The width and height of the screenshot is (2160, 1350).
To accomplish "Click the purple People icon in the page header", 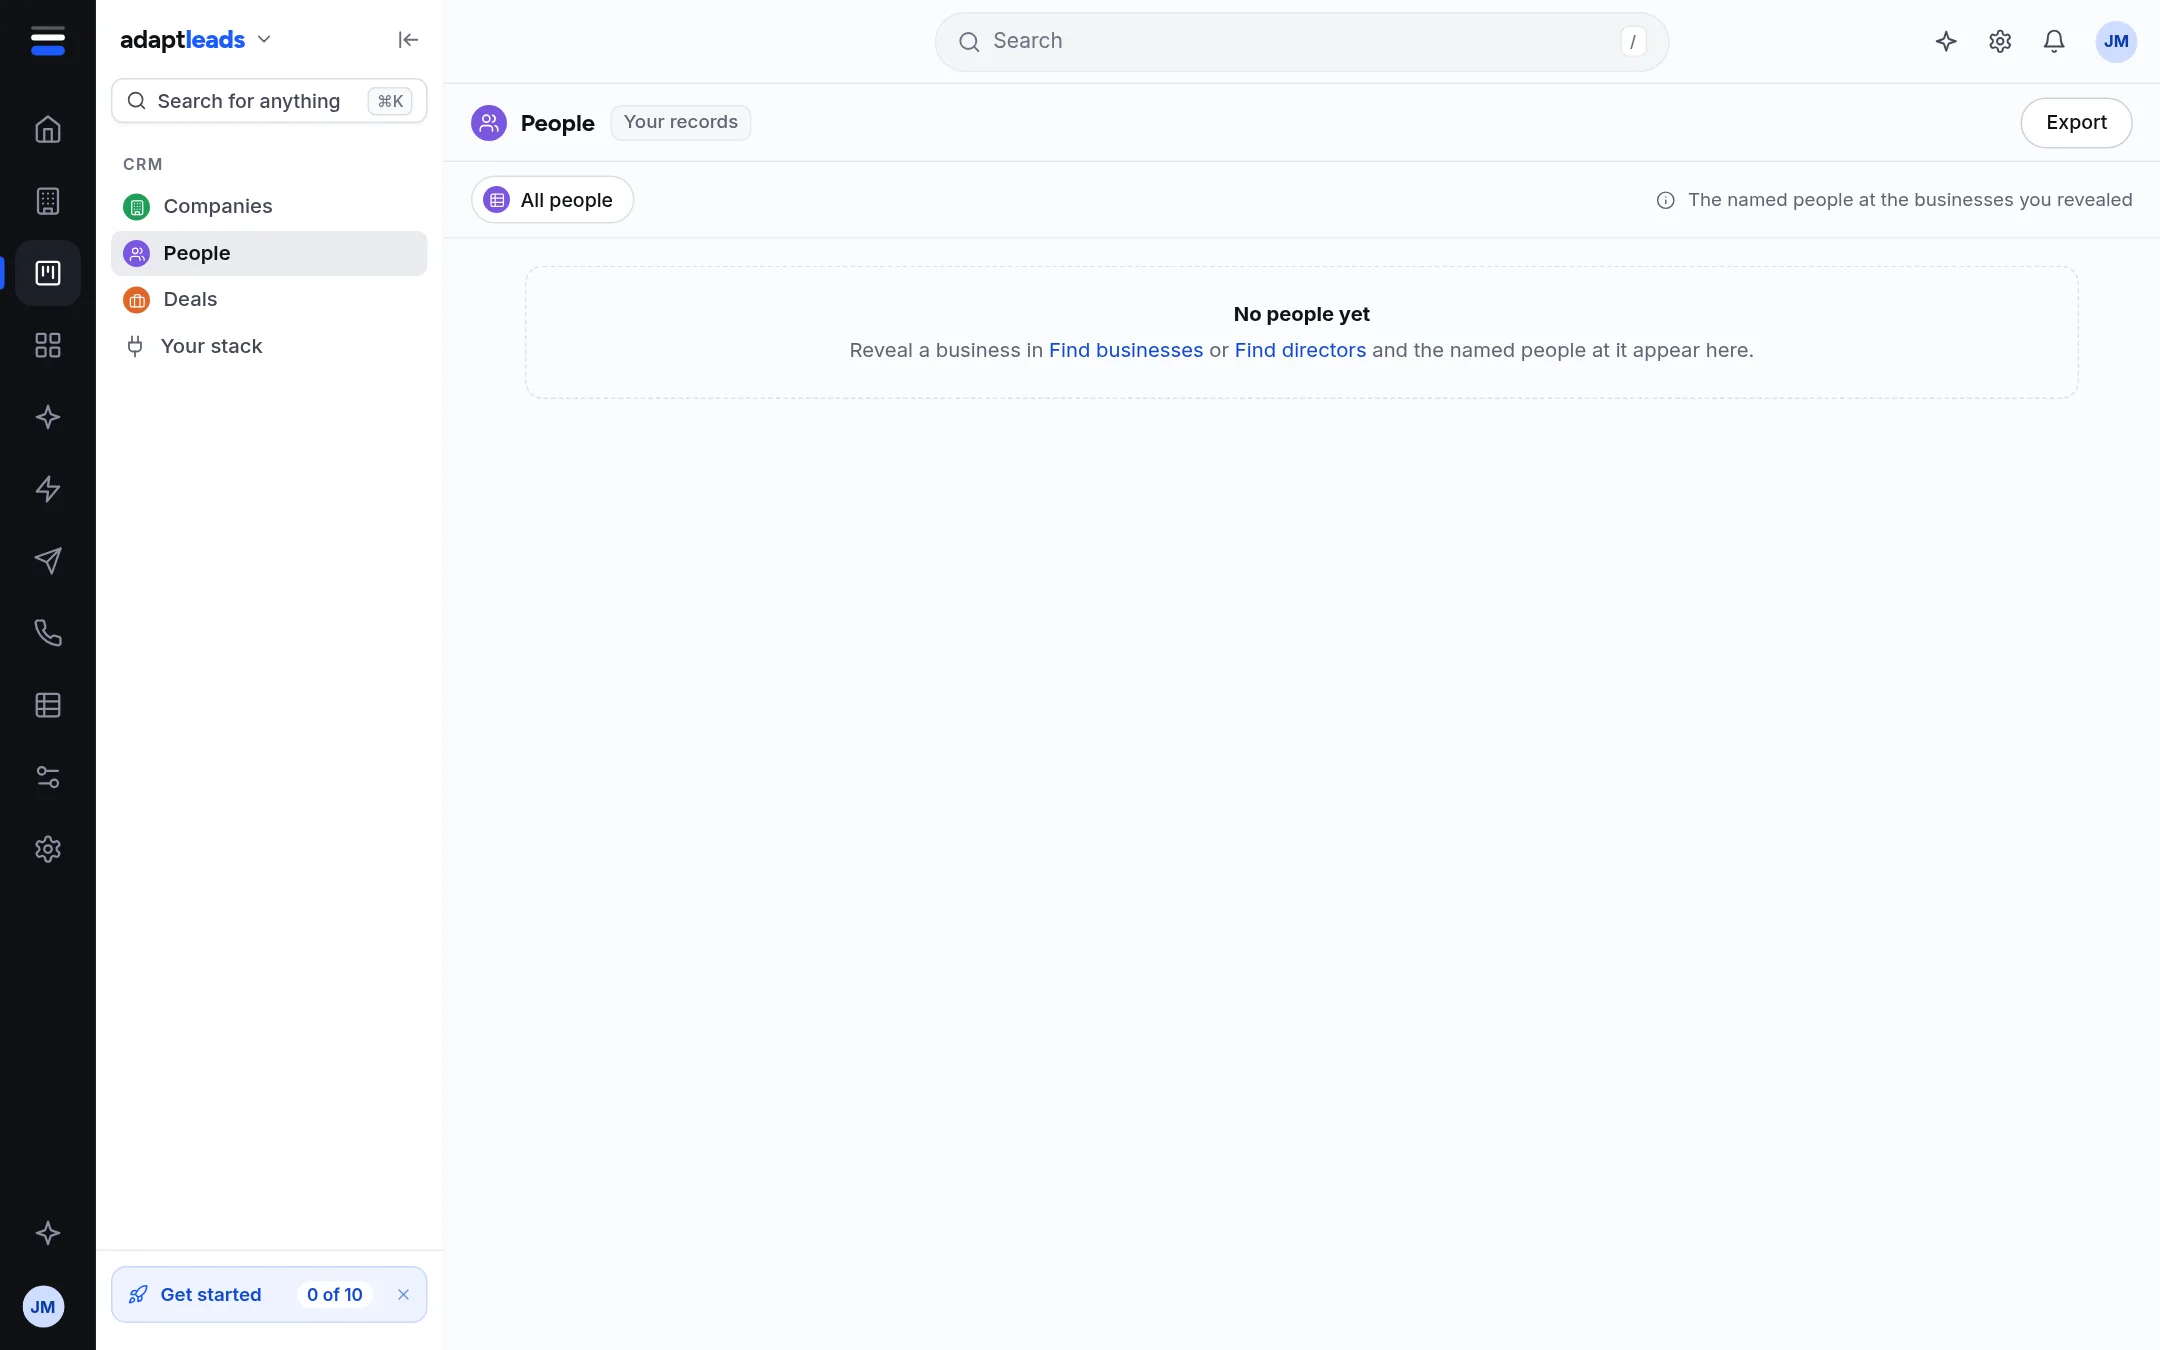I will [x=489, y=123].
